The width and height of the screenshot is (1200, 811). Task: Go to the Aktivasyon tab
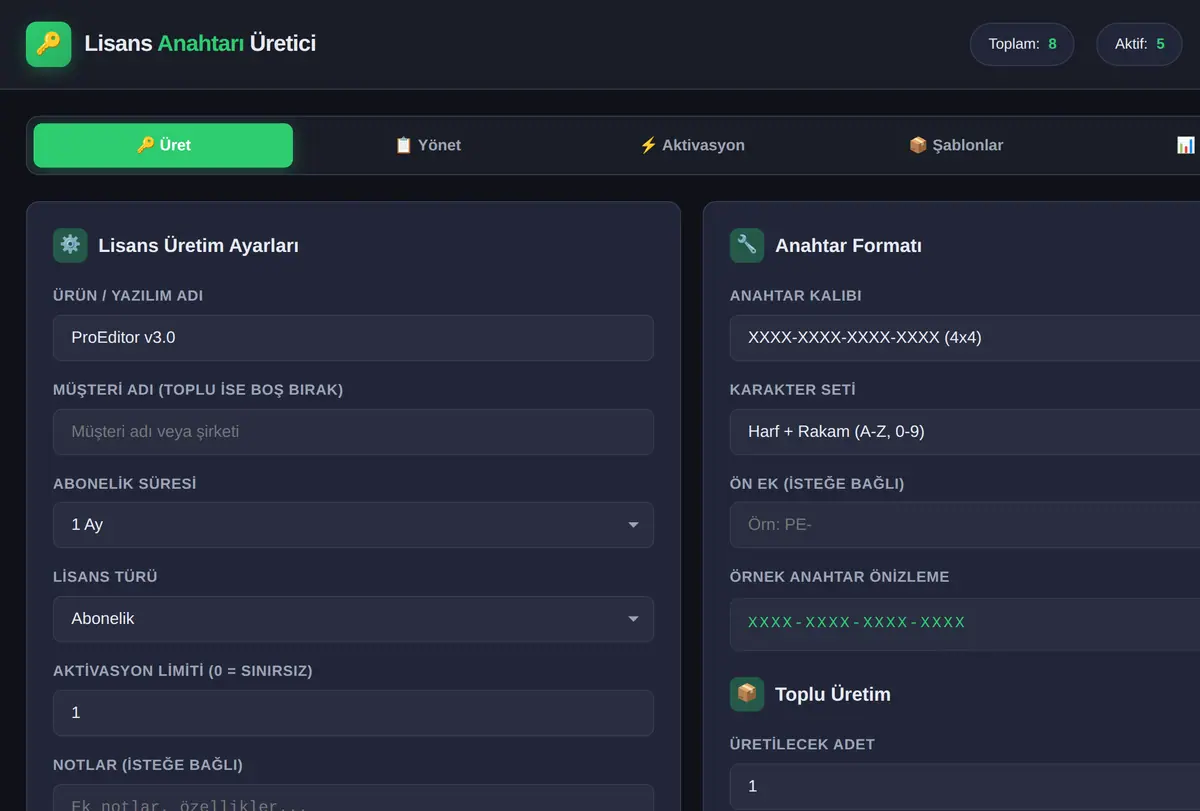(x=692, y=145)
